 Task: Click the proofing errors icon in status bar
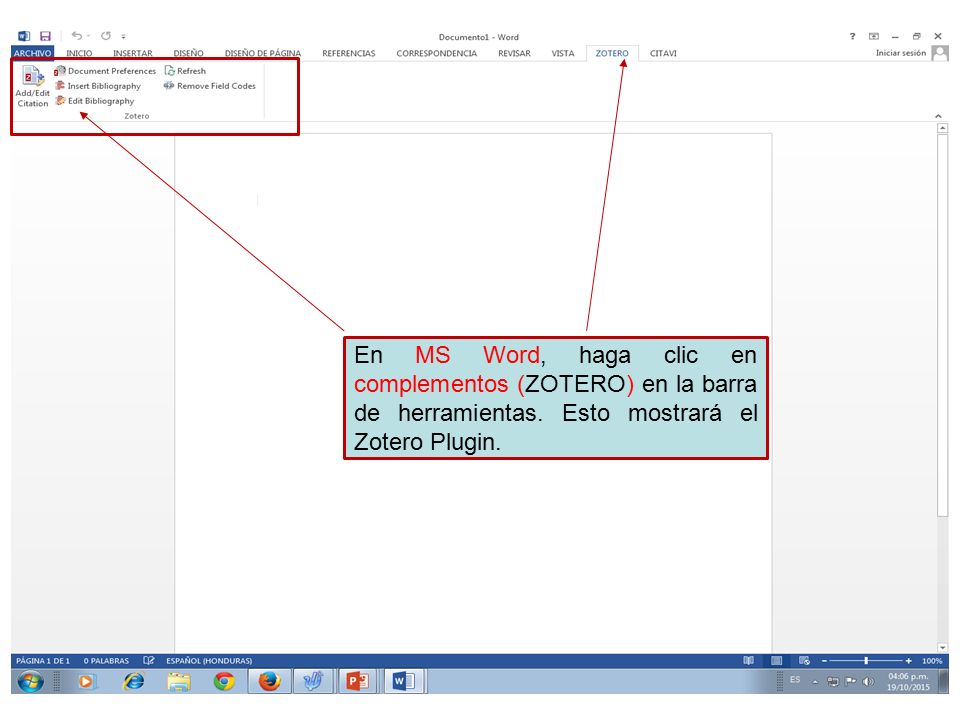tap(148, 661)
